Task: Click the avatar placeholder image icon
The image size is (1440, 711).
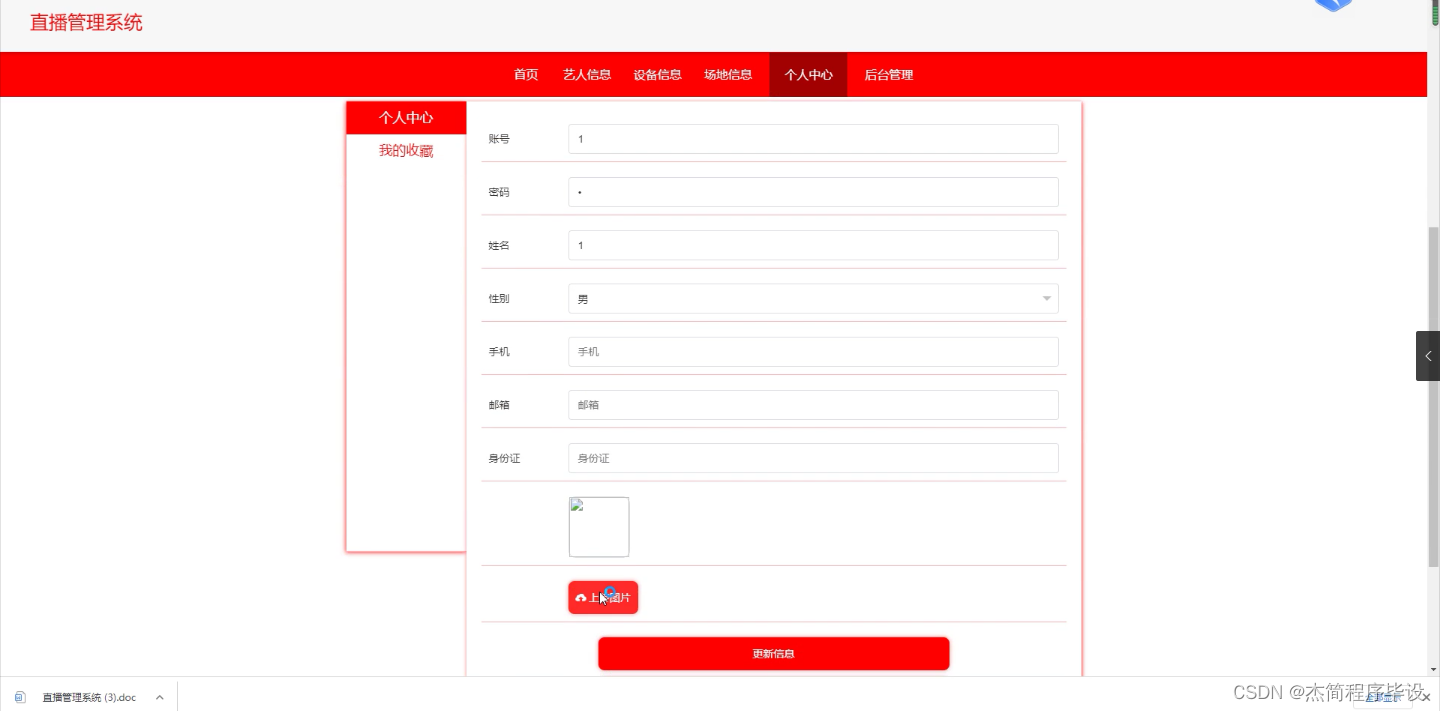Action: 598,526
